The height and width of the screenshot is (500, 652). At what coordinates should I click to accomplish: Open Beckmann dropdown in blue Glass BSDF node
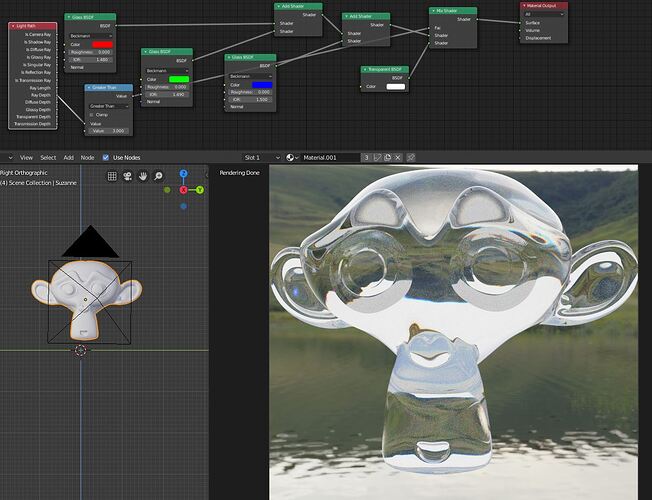pos(251,77)
